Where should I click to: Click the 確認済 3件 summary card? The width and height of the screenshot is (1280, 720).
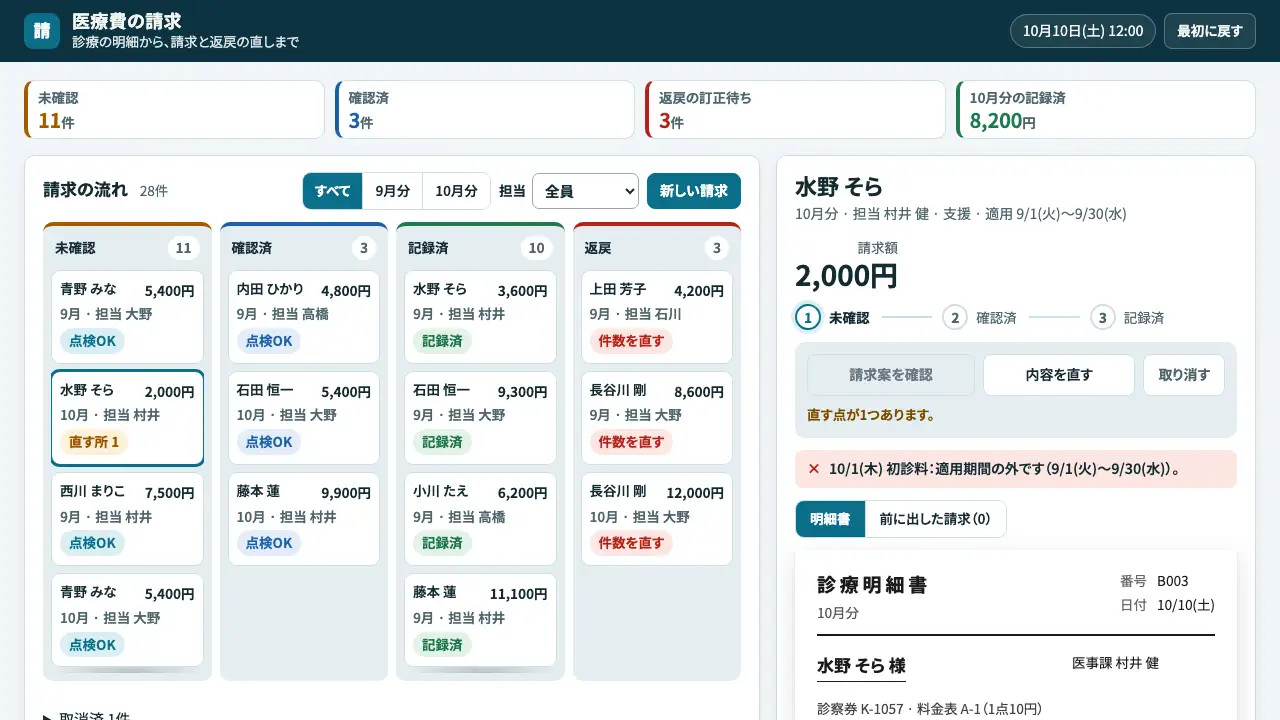click(485, 110)
